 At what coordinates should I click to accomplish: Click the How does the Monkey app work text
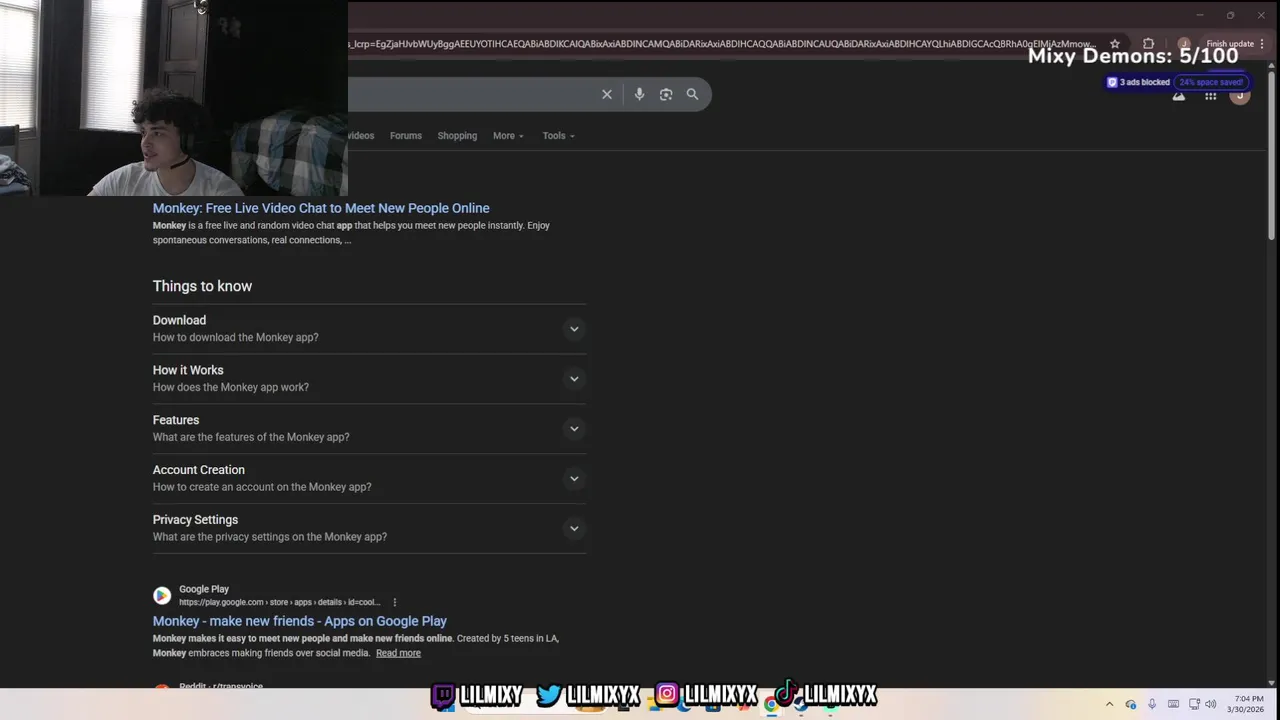click(x=231, y=388)
